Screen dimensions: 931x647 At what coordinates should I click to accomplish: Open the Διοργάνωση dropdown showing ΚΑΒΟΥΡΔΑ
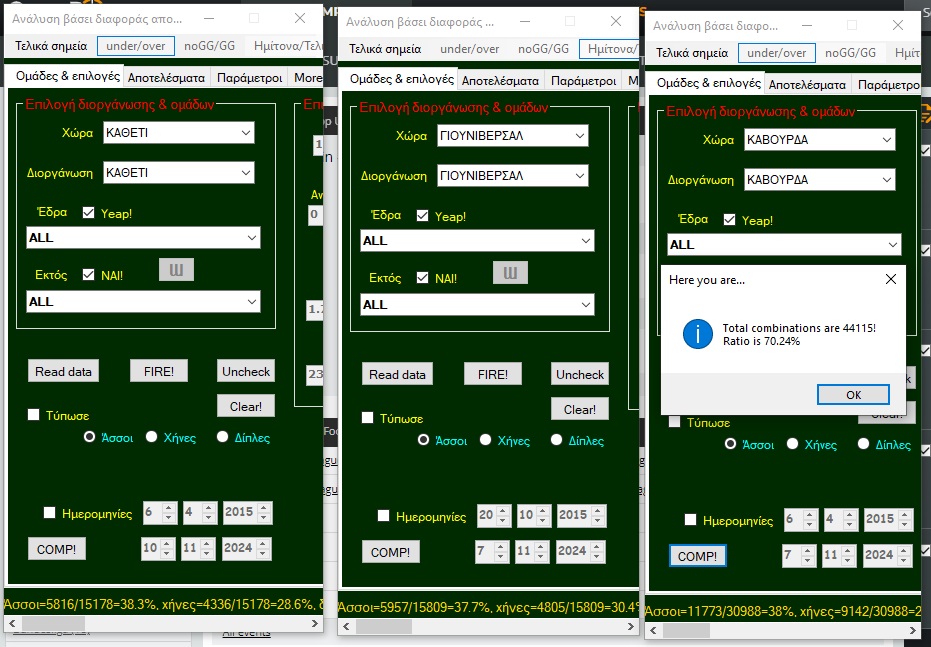pos(819,180)
